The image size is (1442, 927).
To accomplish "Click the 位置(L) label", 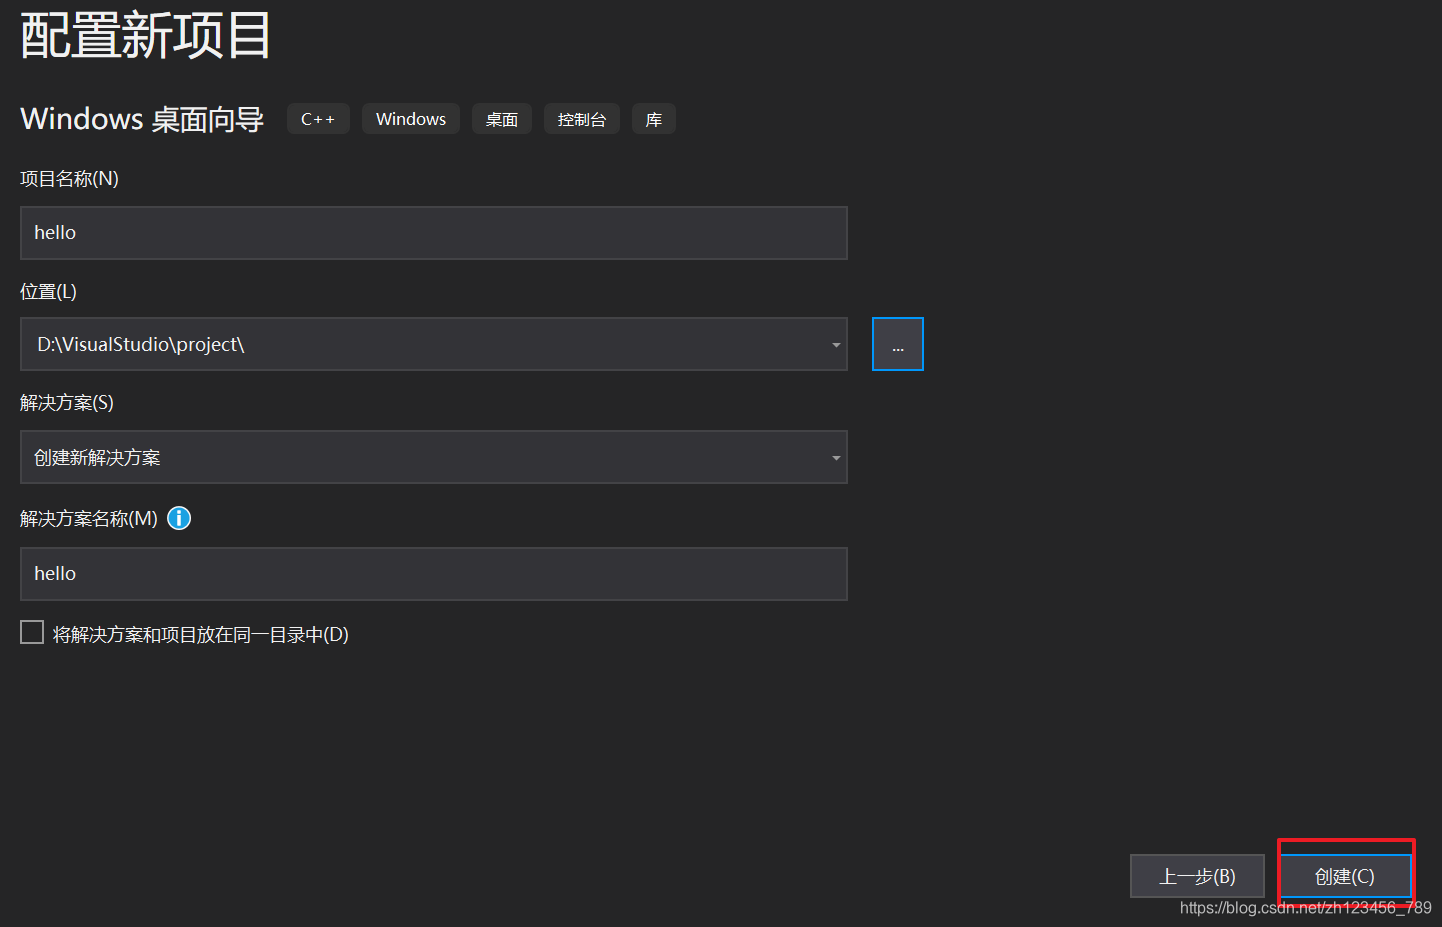I will [49, 292].
